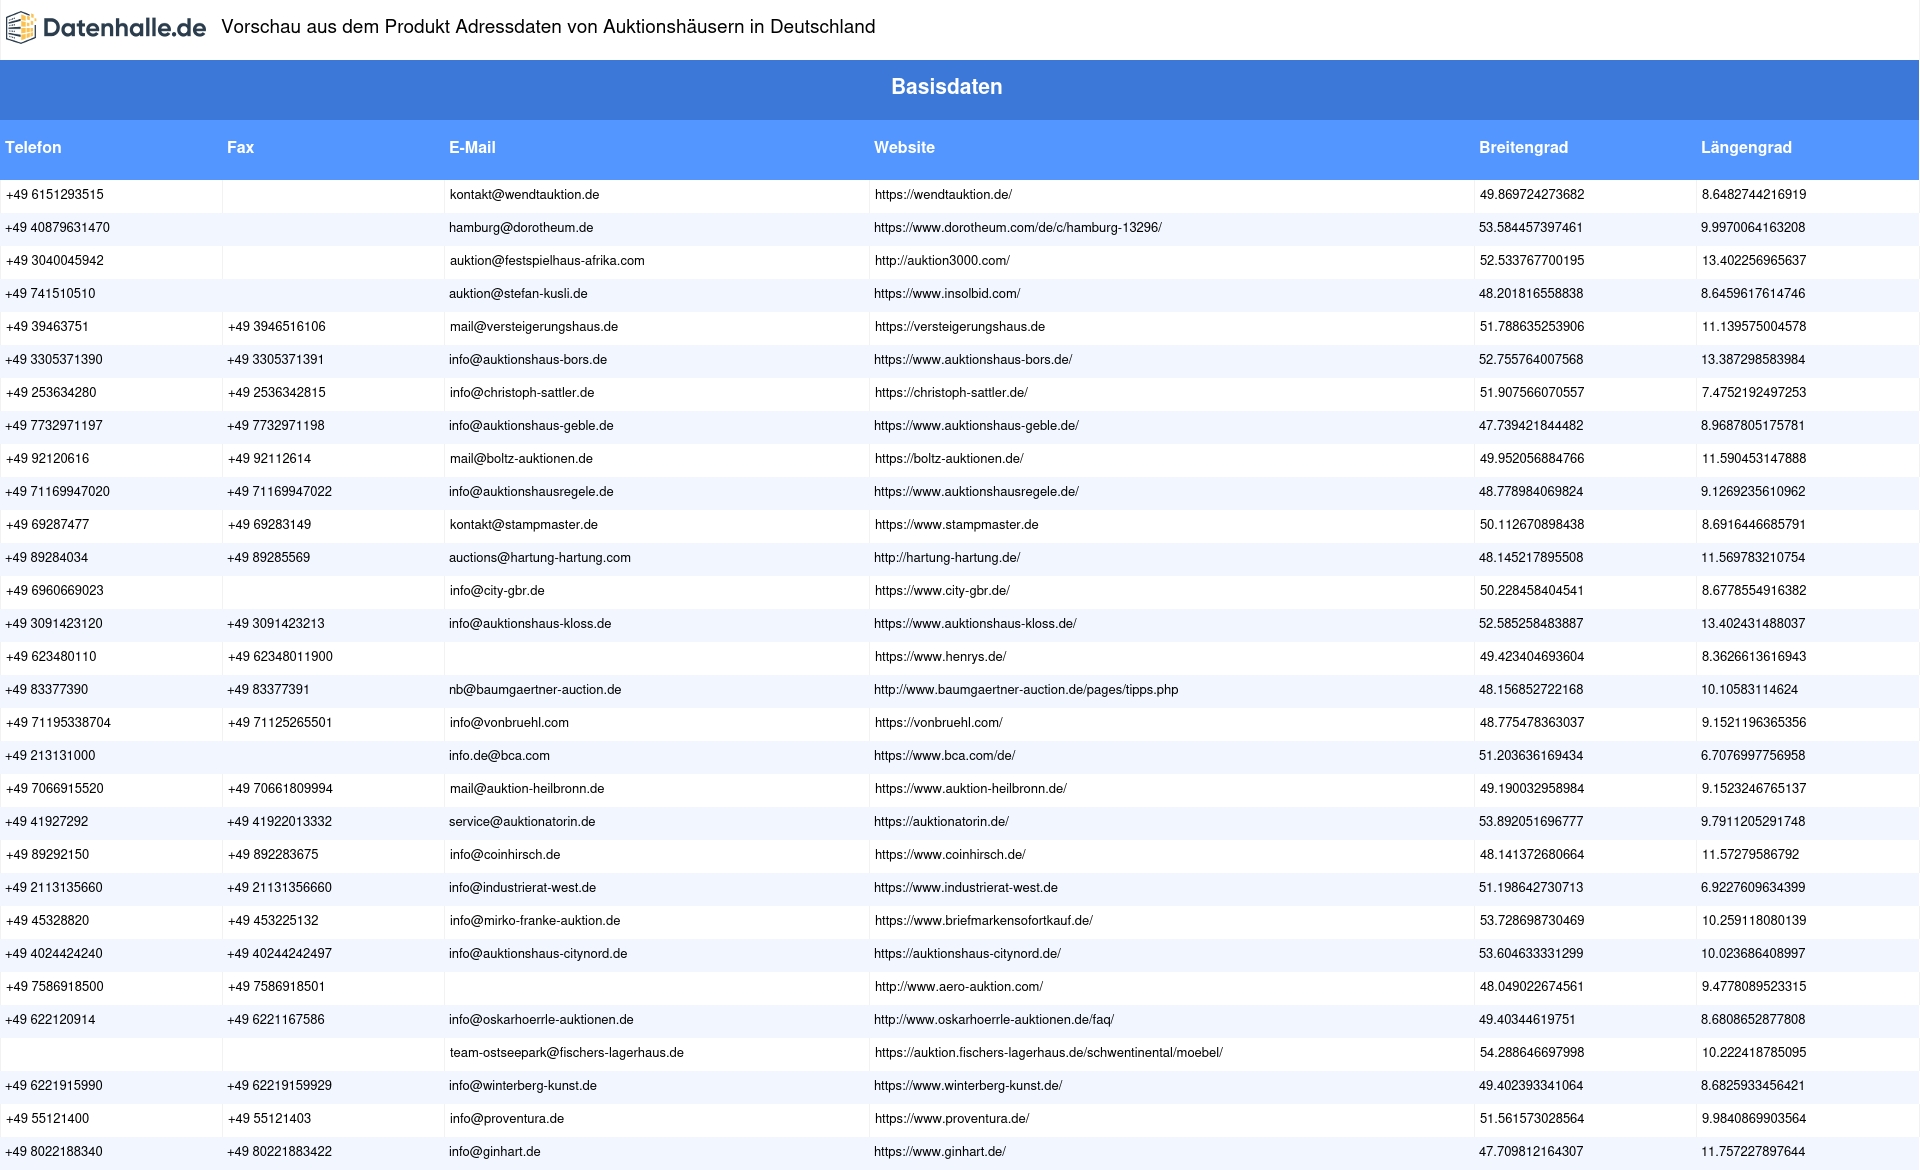
Task: Select latitude value 47.709812164307
Action: point(1531,1152)
